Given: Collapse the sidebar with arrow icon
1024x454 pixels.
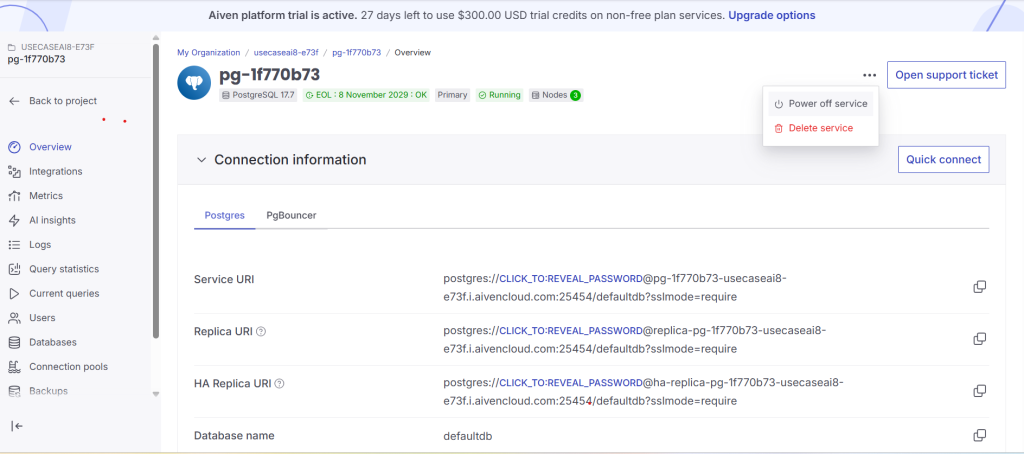Looking at the screenshot, I should [x=17, y=426].
